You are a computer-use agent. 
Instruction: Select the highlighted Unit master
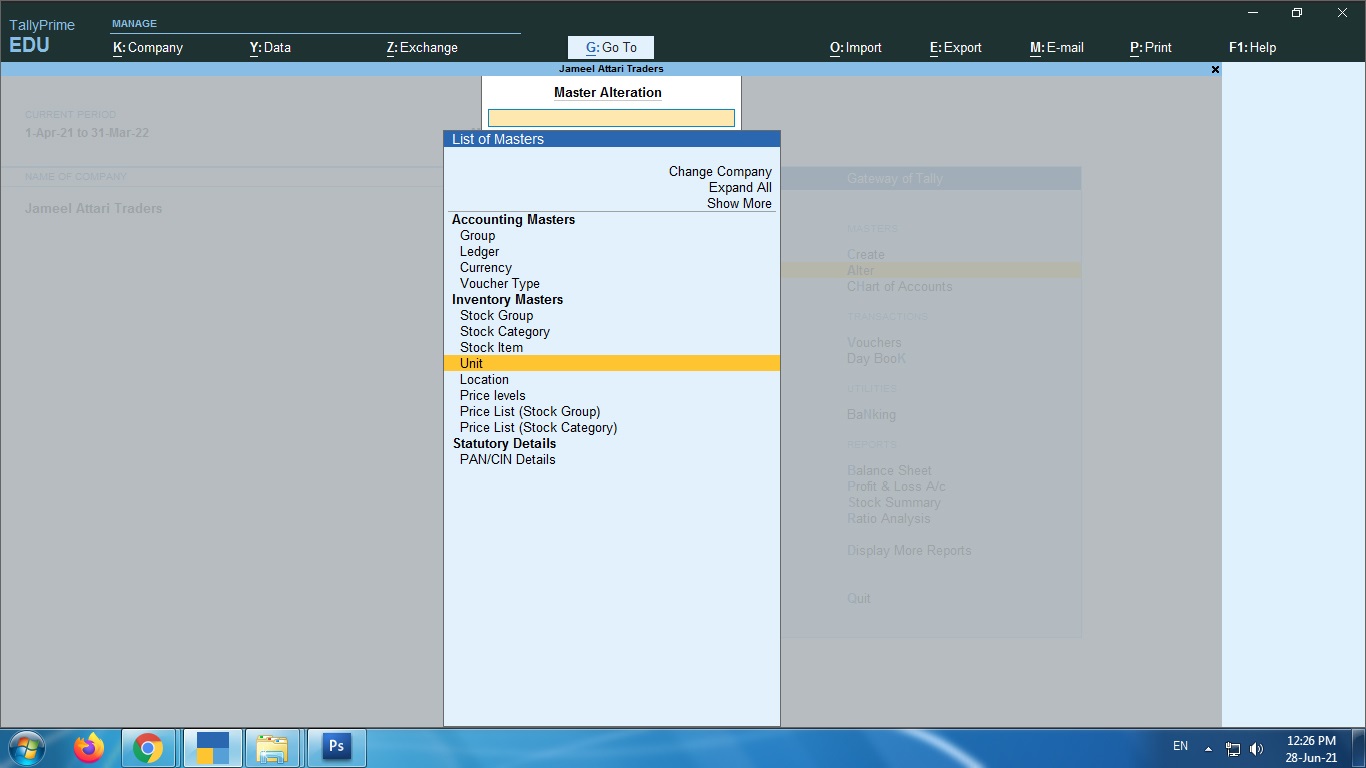611,363
